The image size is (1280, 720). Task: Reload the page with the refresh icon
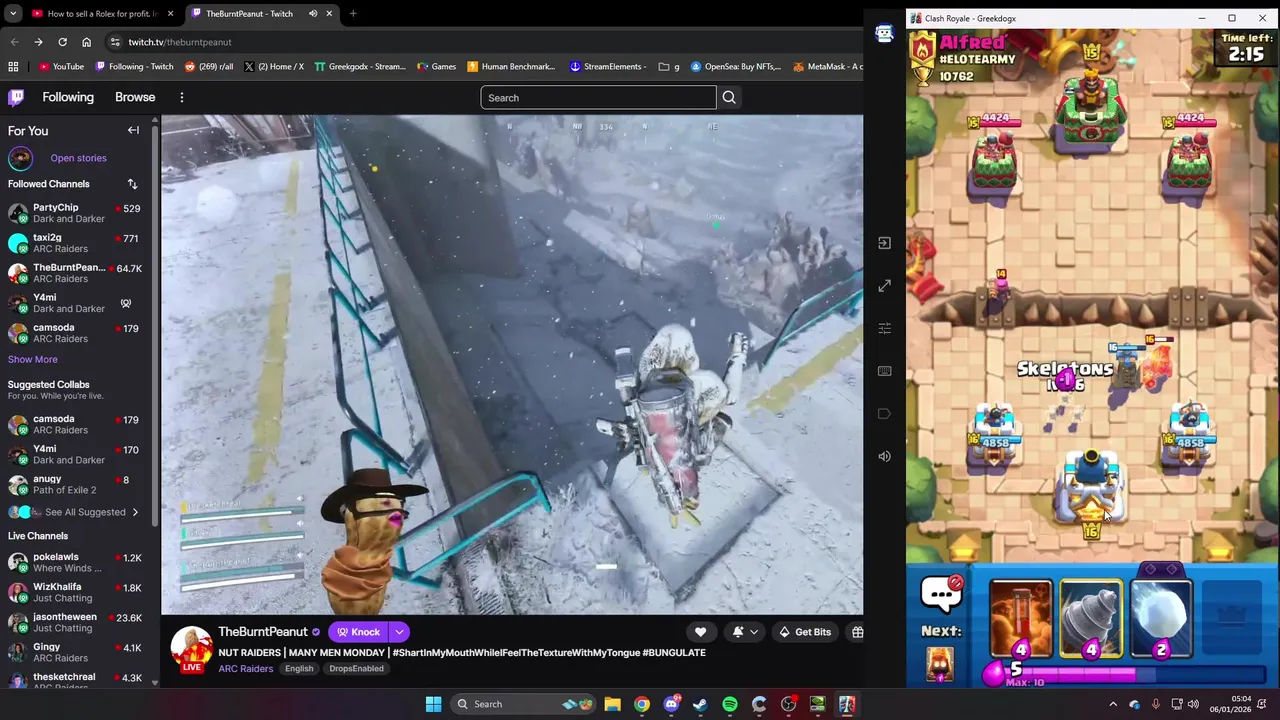pos(62,42)
